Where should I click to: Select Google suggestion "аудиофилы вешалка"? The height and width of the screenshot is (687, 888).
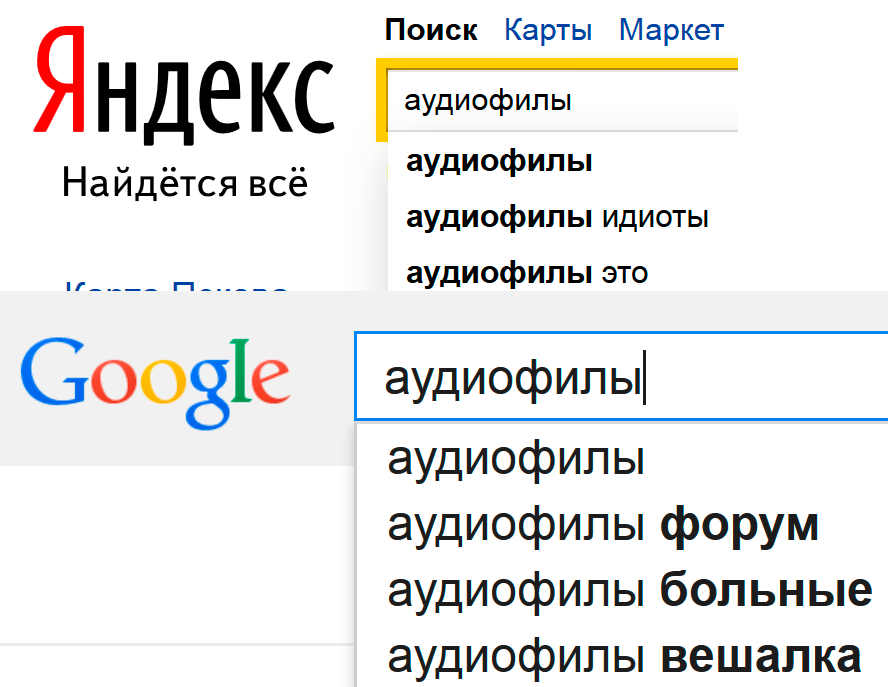point(624,656)
